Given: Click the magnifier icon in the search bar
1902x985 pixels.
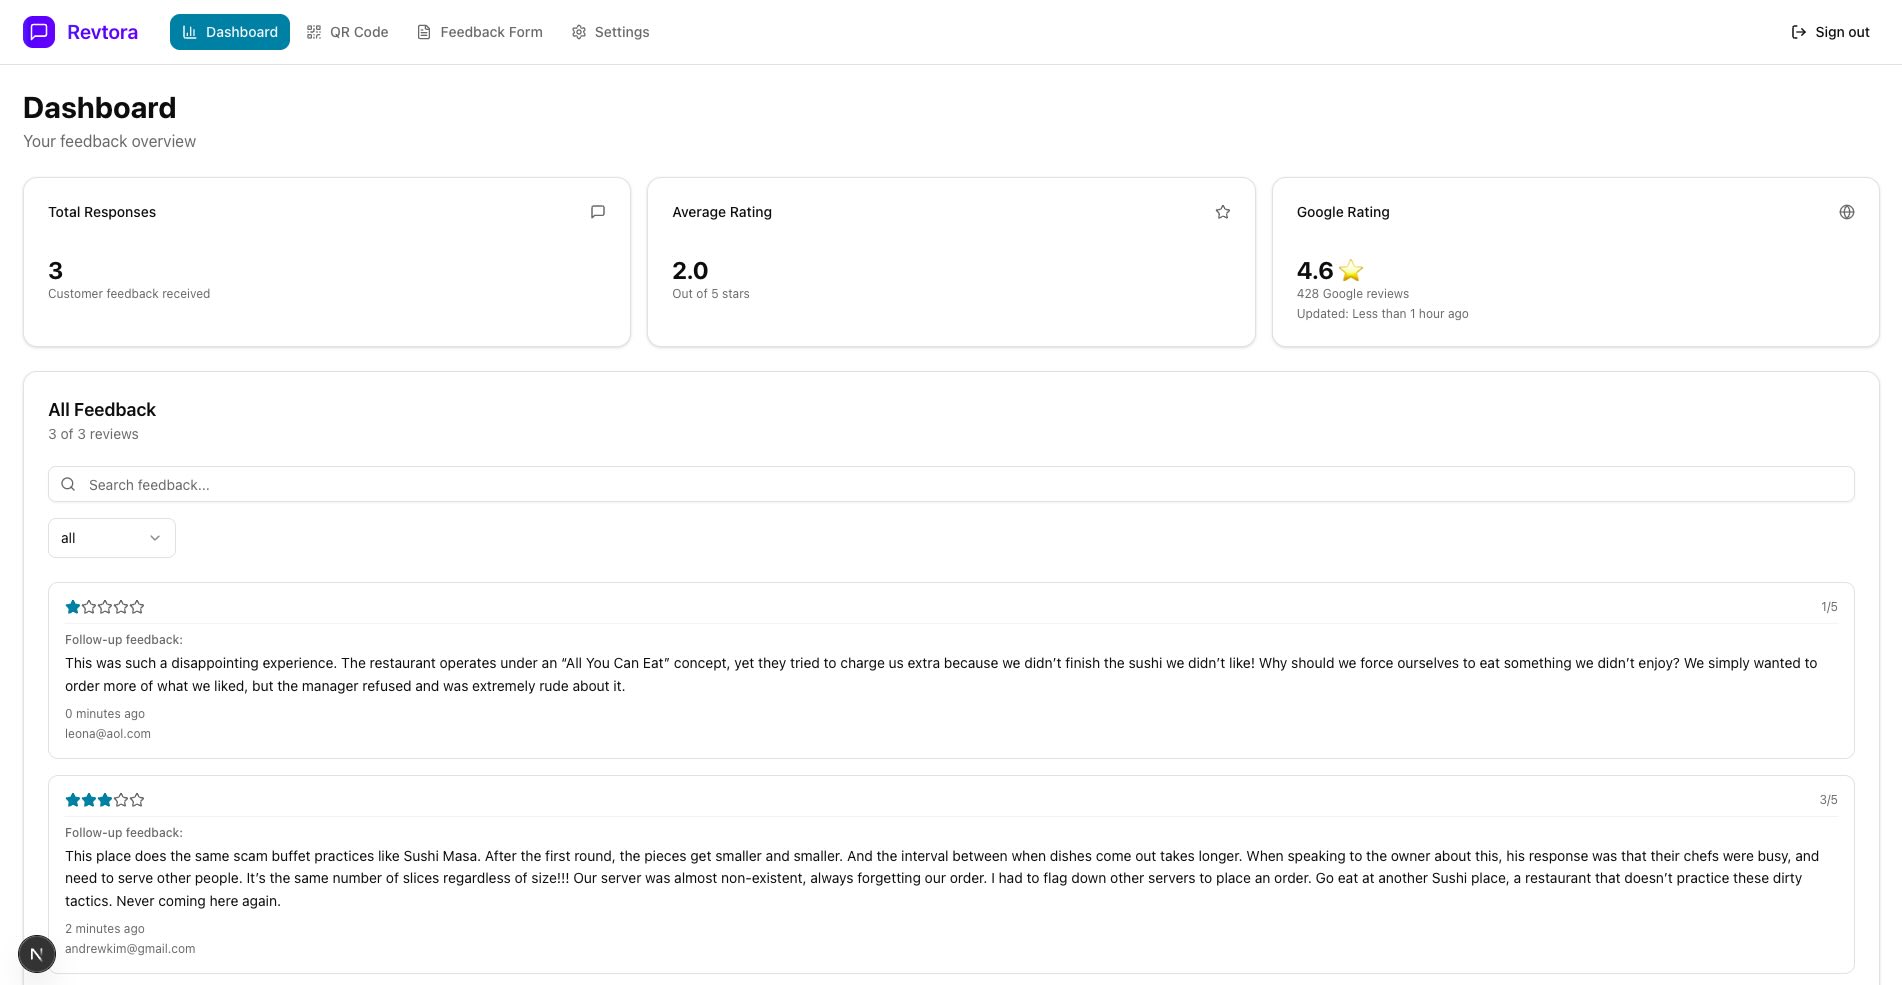Looking at the screenshot, I should 68,483.
